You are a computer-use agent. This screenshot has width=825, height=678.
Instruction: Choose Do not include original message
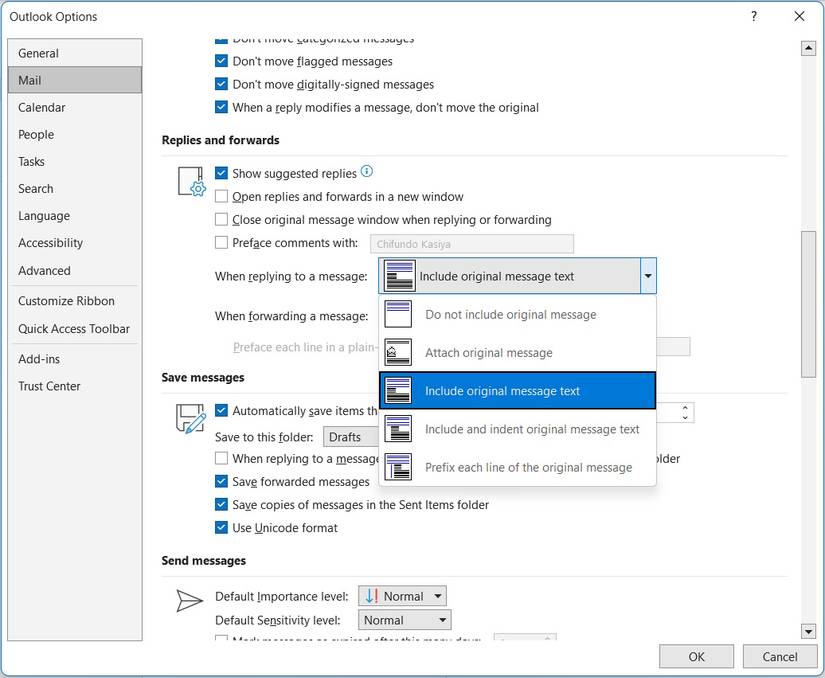click(518, 314)
